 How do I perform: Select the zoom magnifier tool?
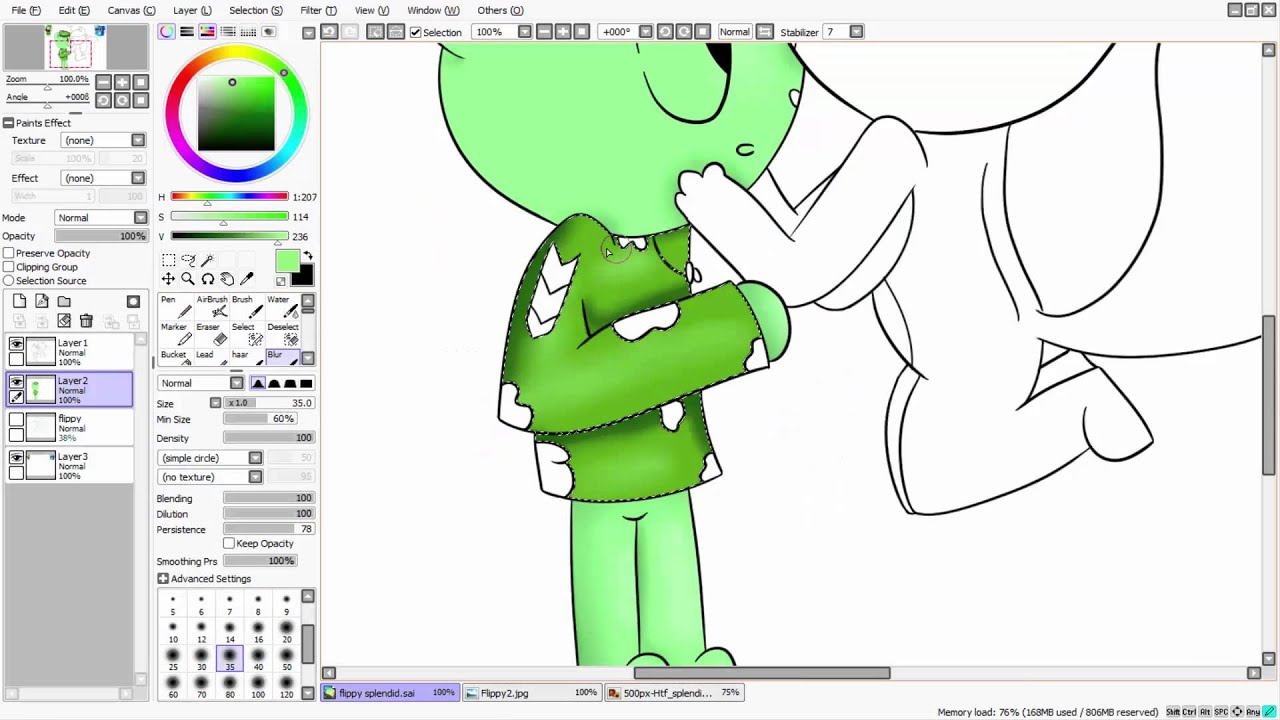click(x=188, y=279)
